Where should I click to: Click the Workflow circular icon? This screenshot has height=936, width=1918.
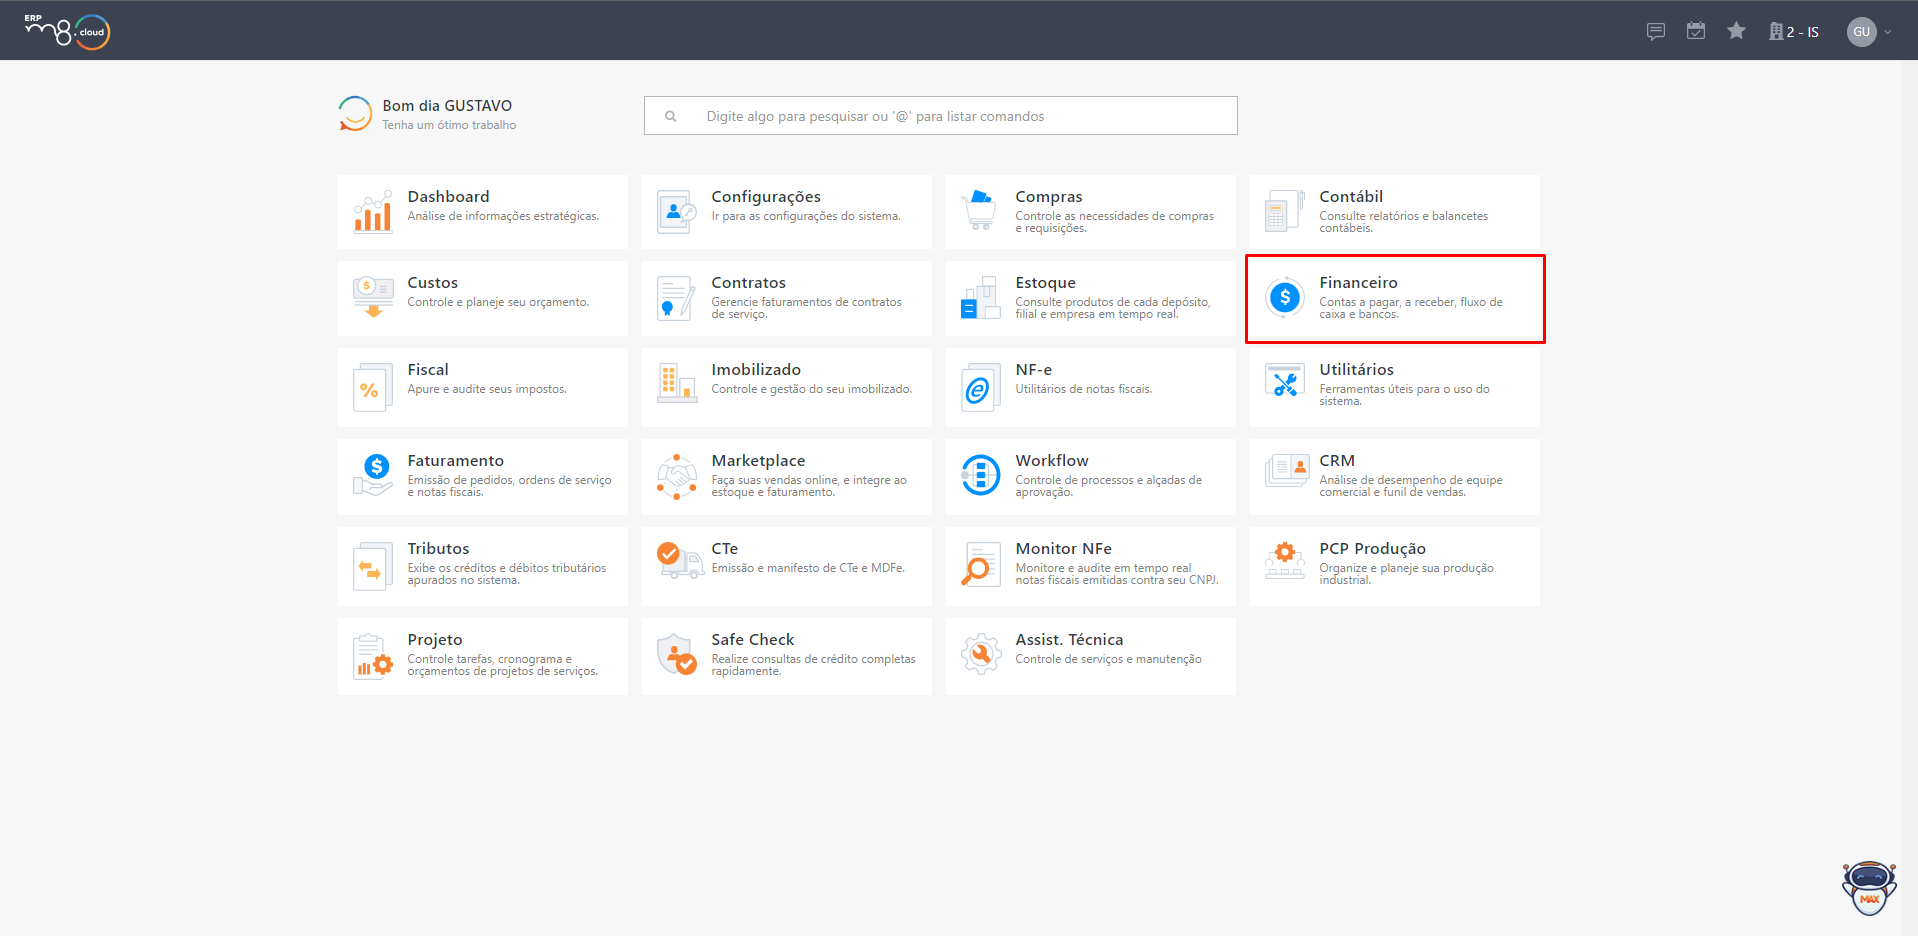pos(980,475)
